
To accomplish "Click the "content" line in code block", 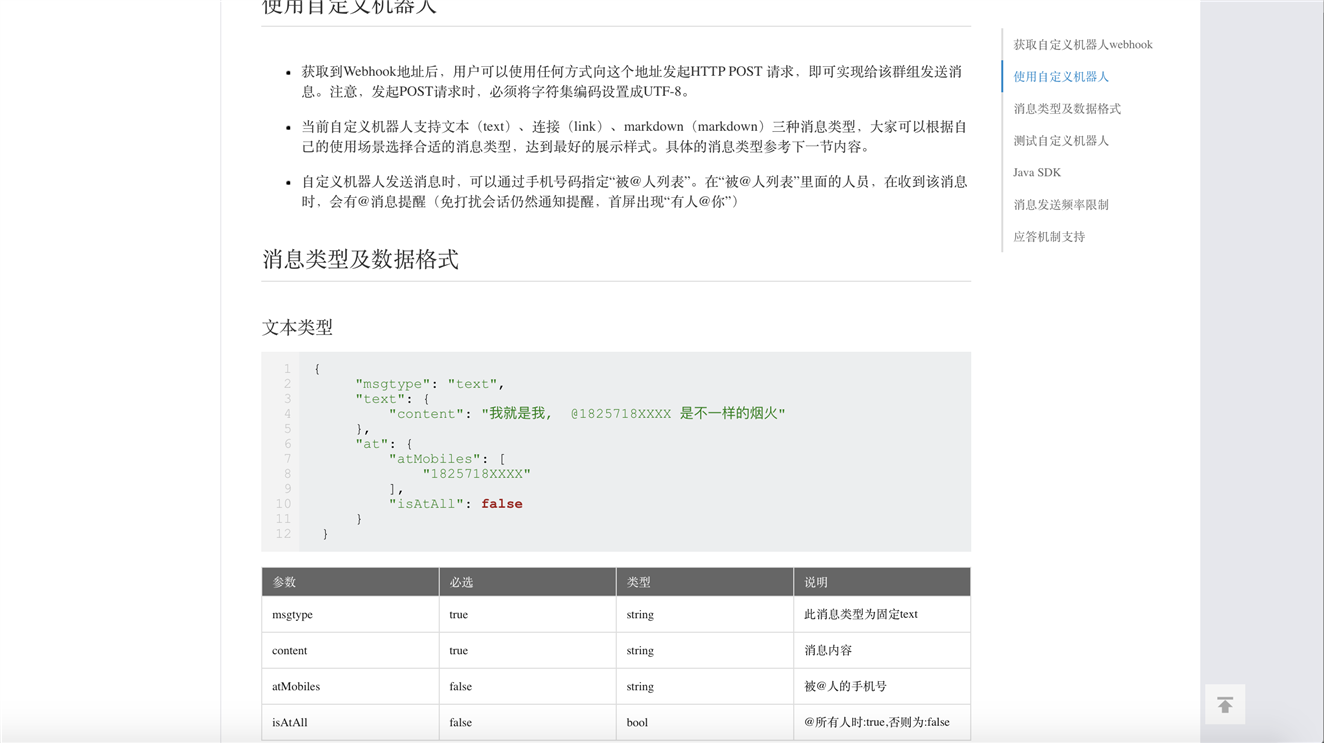I will click(587, 414).
